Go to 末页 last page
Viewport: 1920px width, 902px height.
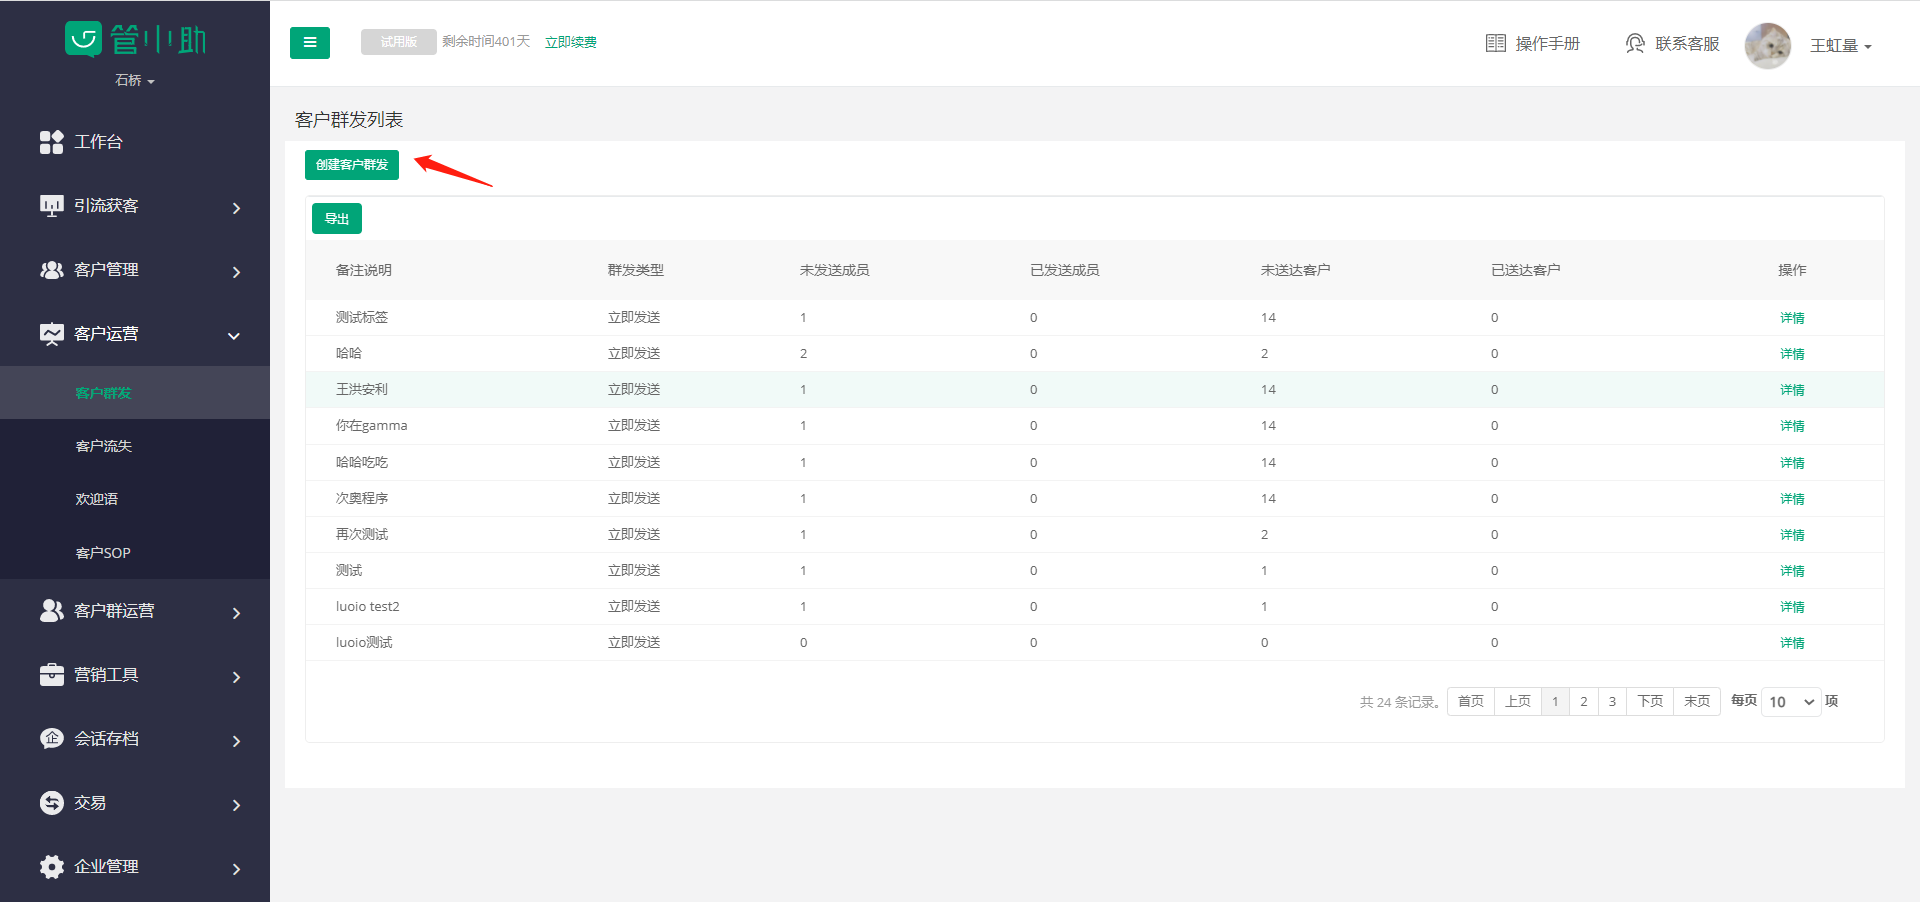click(x=1697, y=701)
